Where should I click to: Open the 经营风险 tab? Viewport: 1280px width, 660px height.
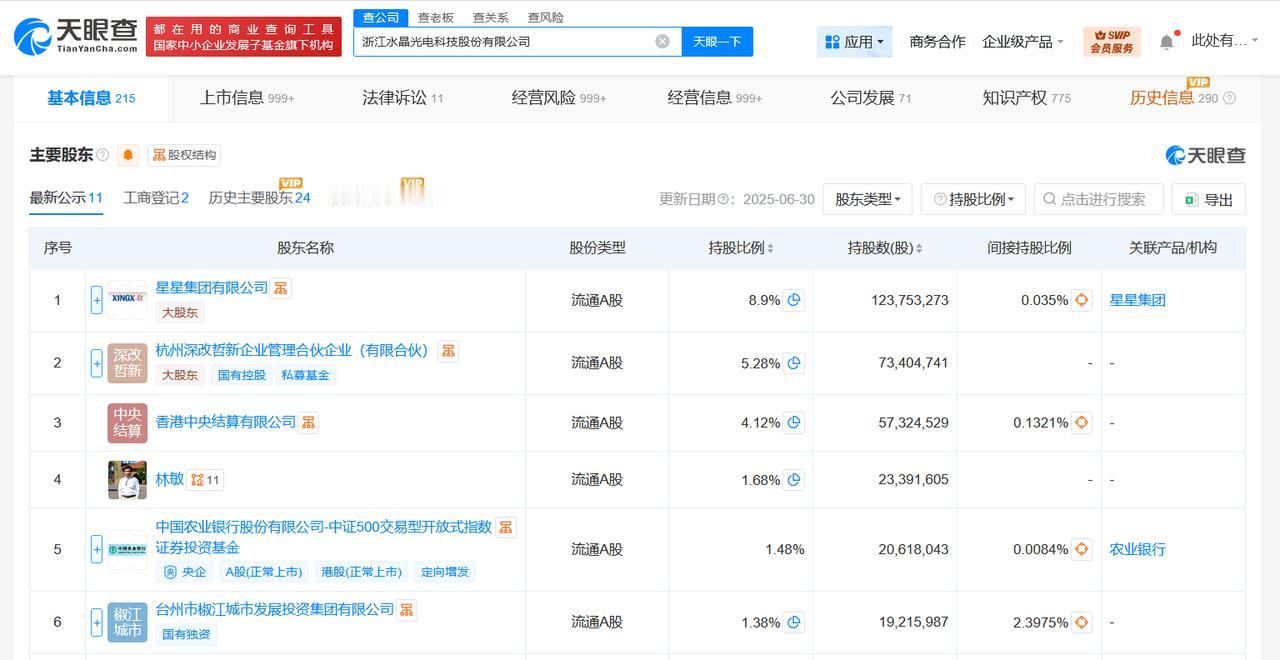559,98
